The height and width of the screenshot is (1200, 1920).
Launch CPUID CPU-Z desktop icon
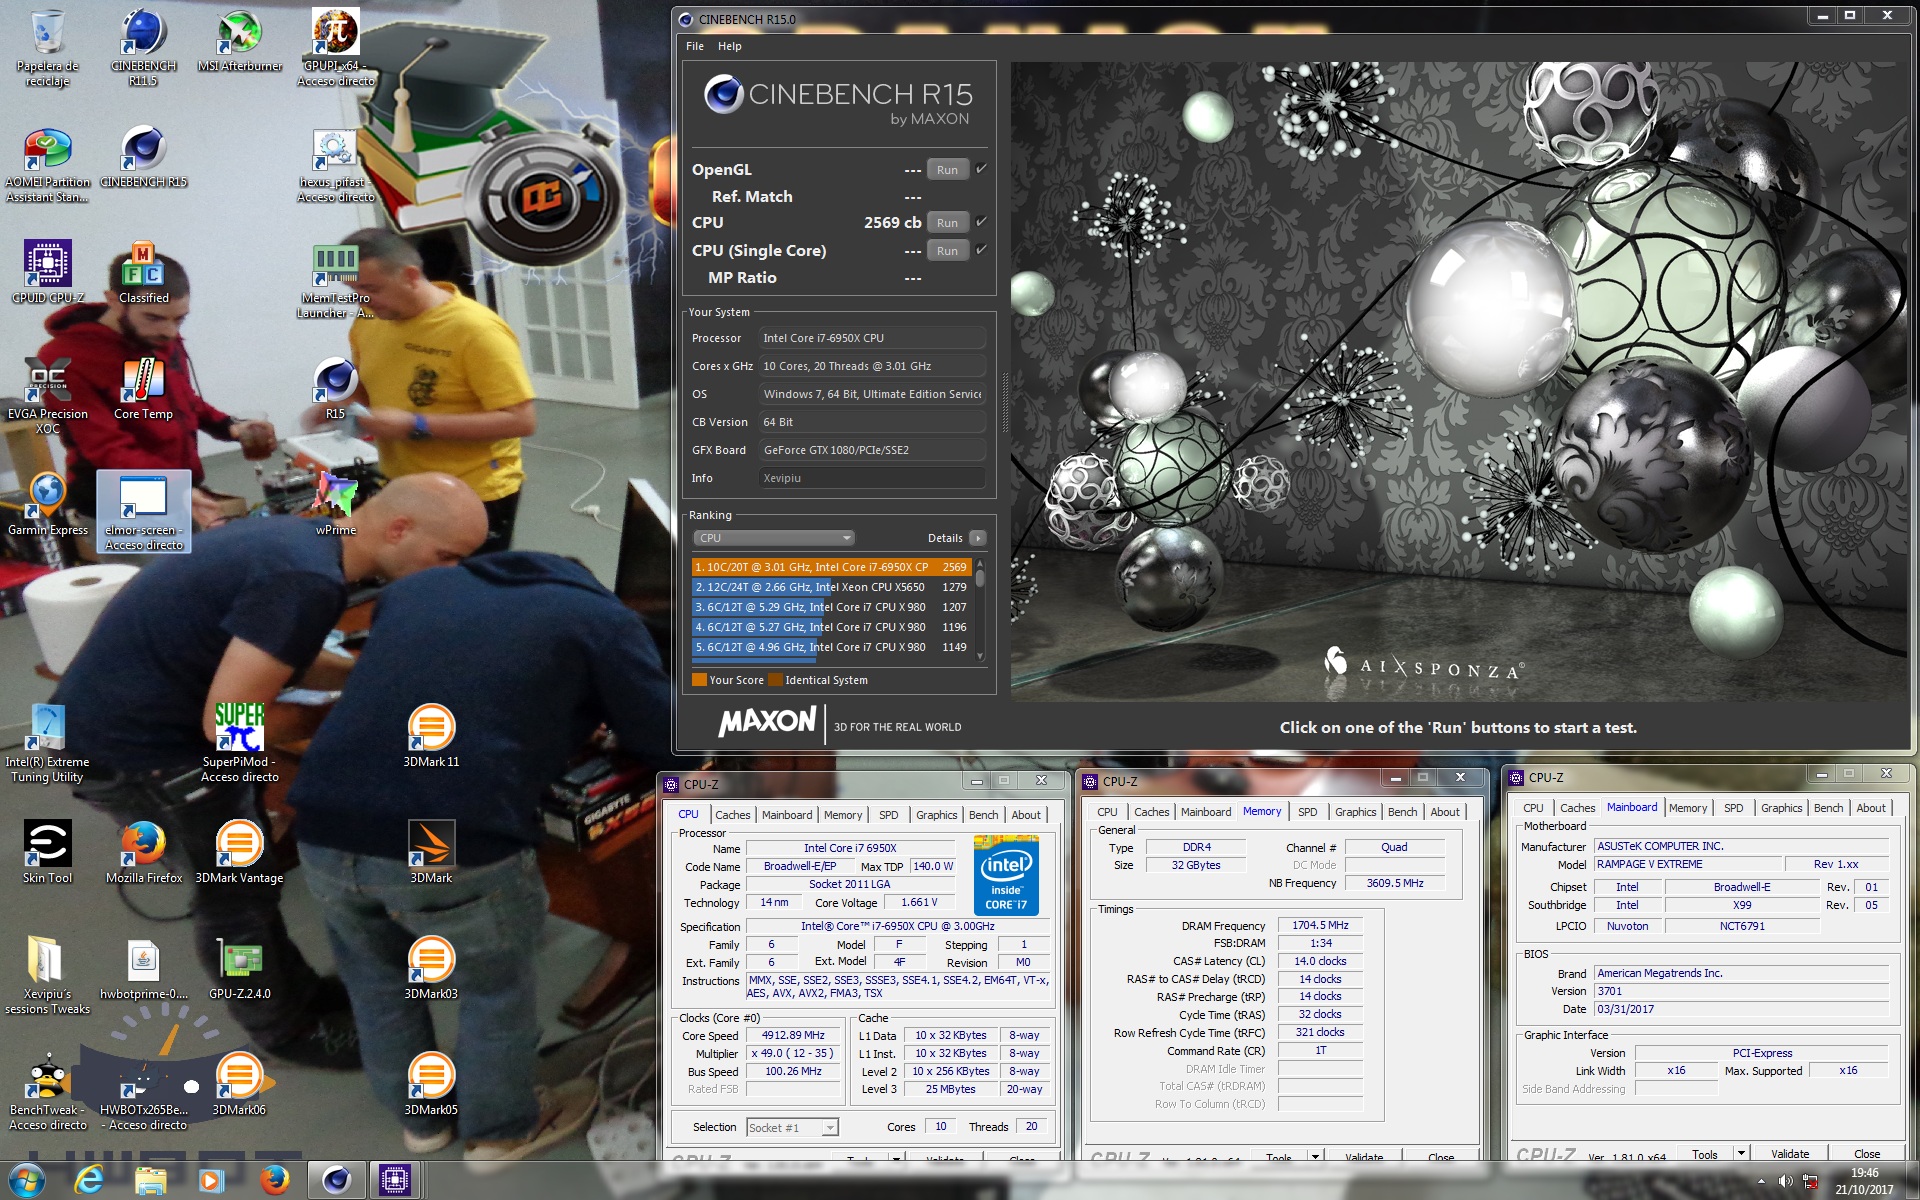(x=47, y=272)
